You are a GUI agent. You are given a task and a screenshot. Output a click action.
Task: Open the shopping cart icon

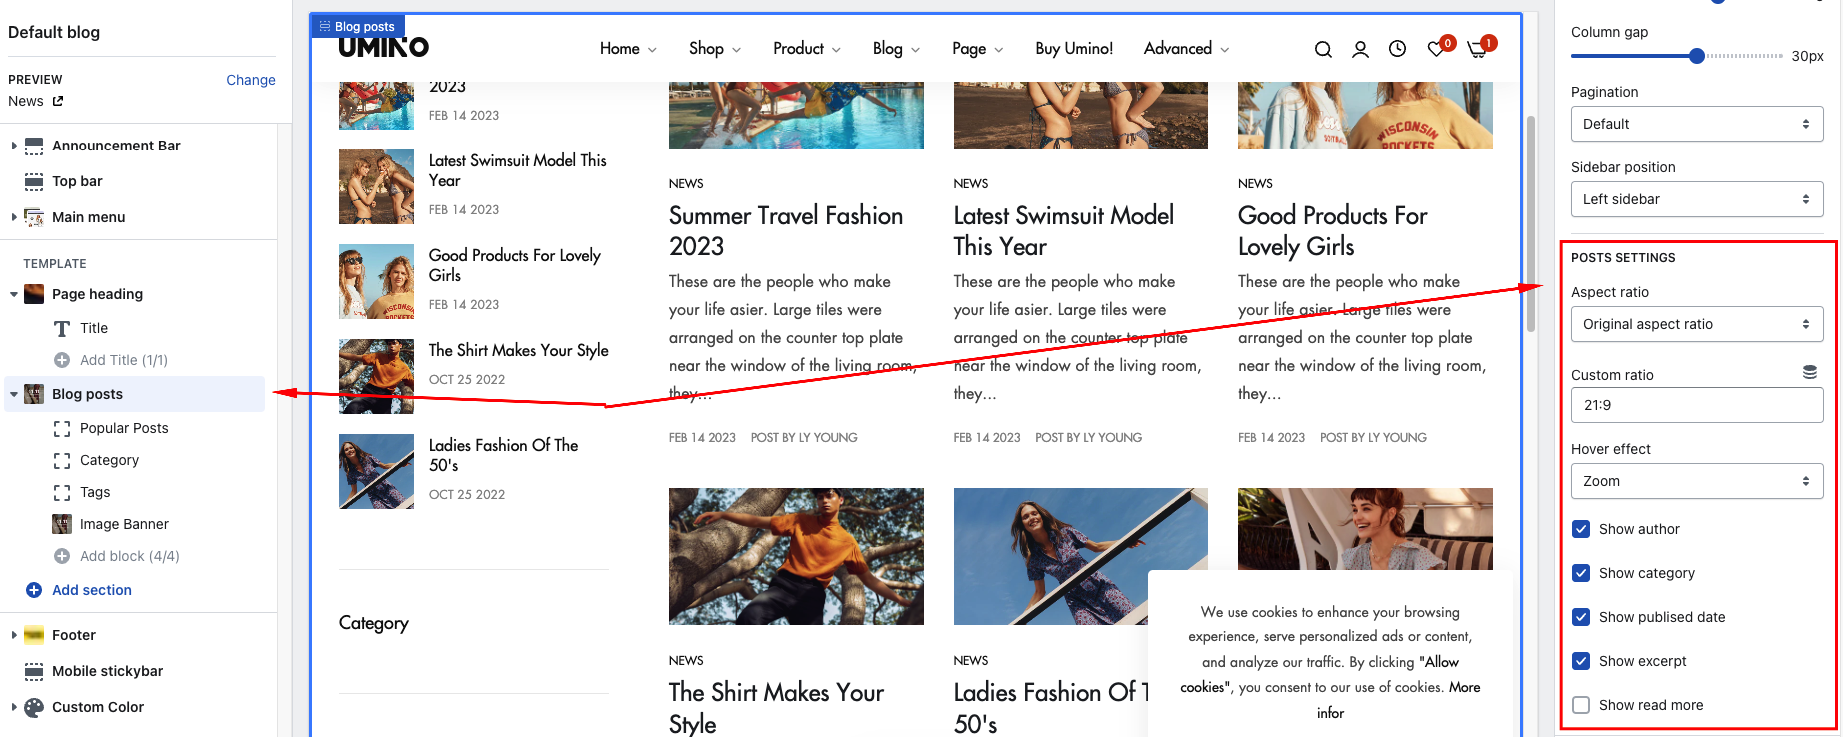click(1476, 49)
